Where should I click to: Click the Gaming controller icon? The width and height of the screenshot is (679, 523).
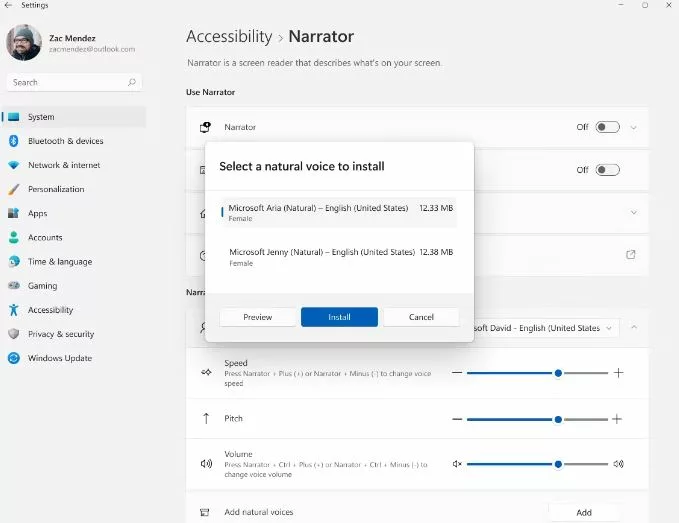click(14, 286)
